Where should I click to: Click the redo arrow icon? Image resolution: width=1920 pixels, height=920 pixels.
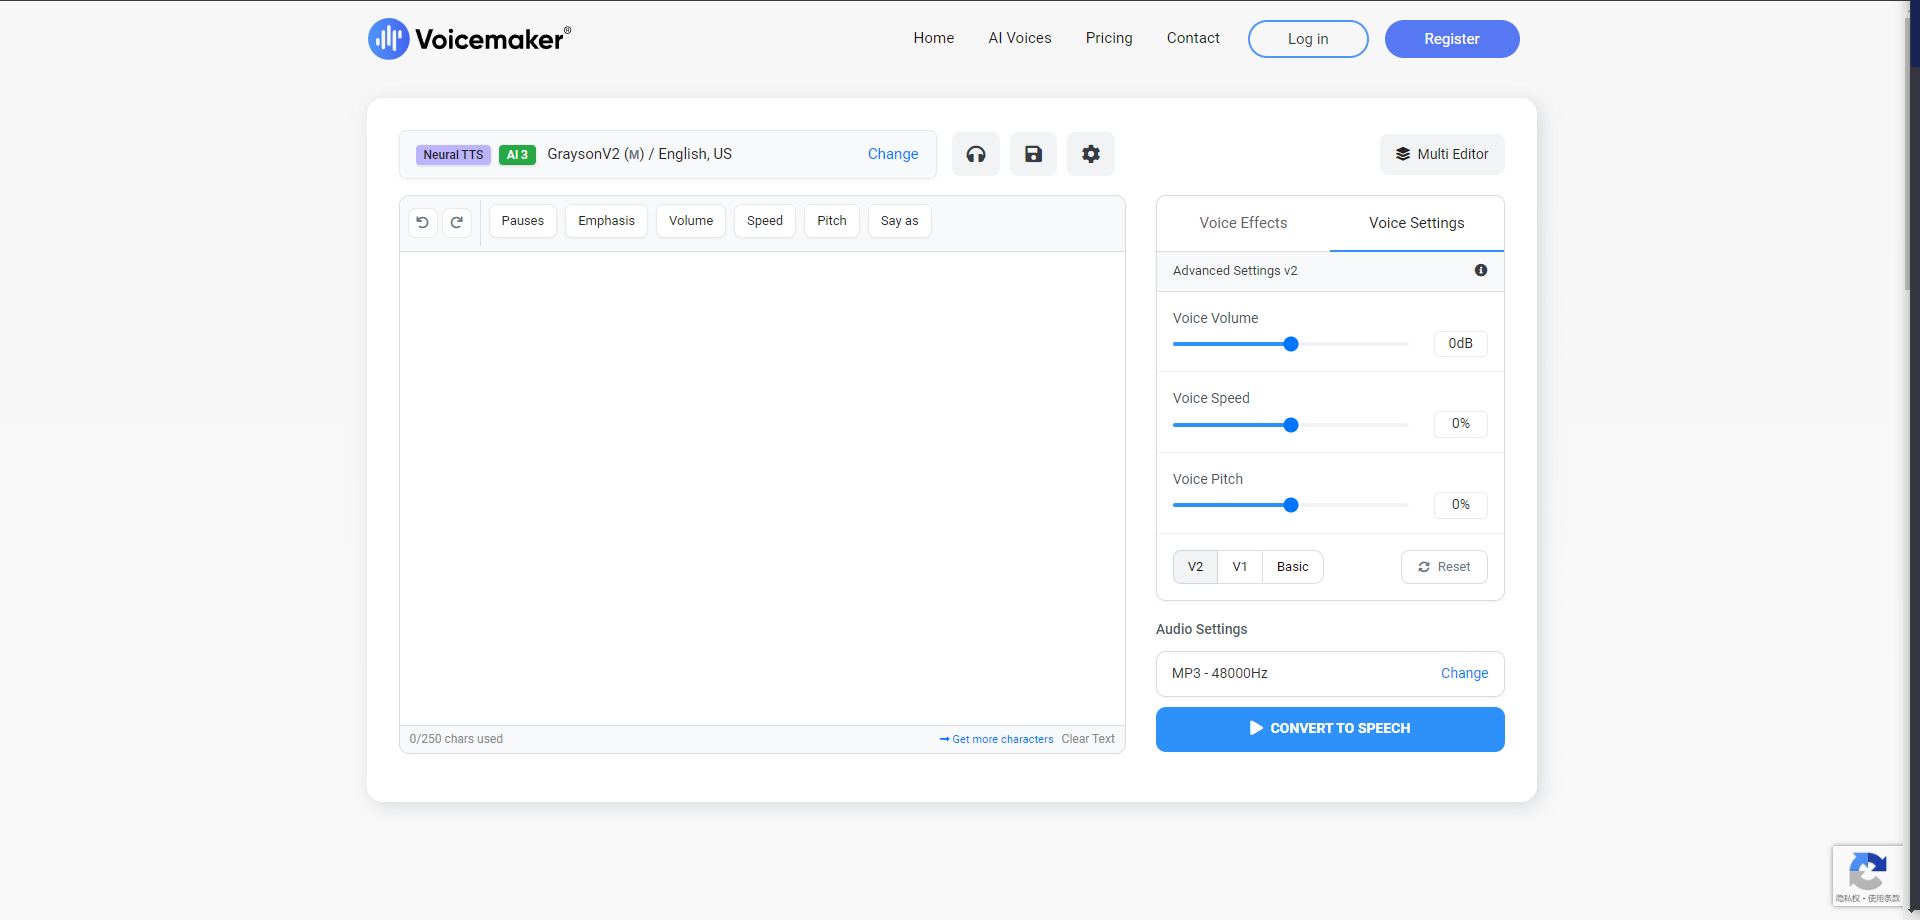tap(457, 222)
